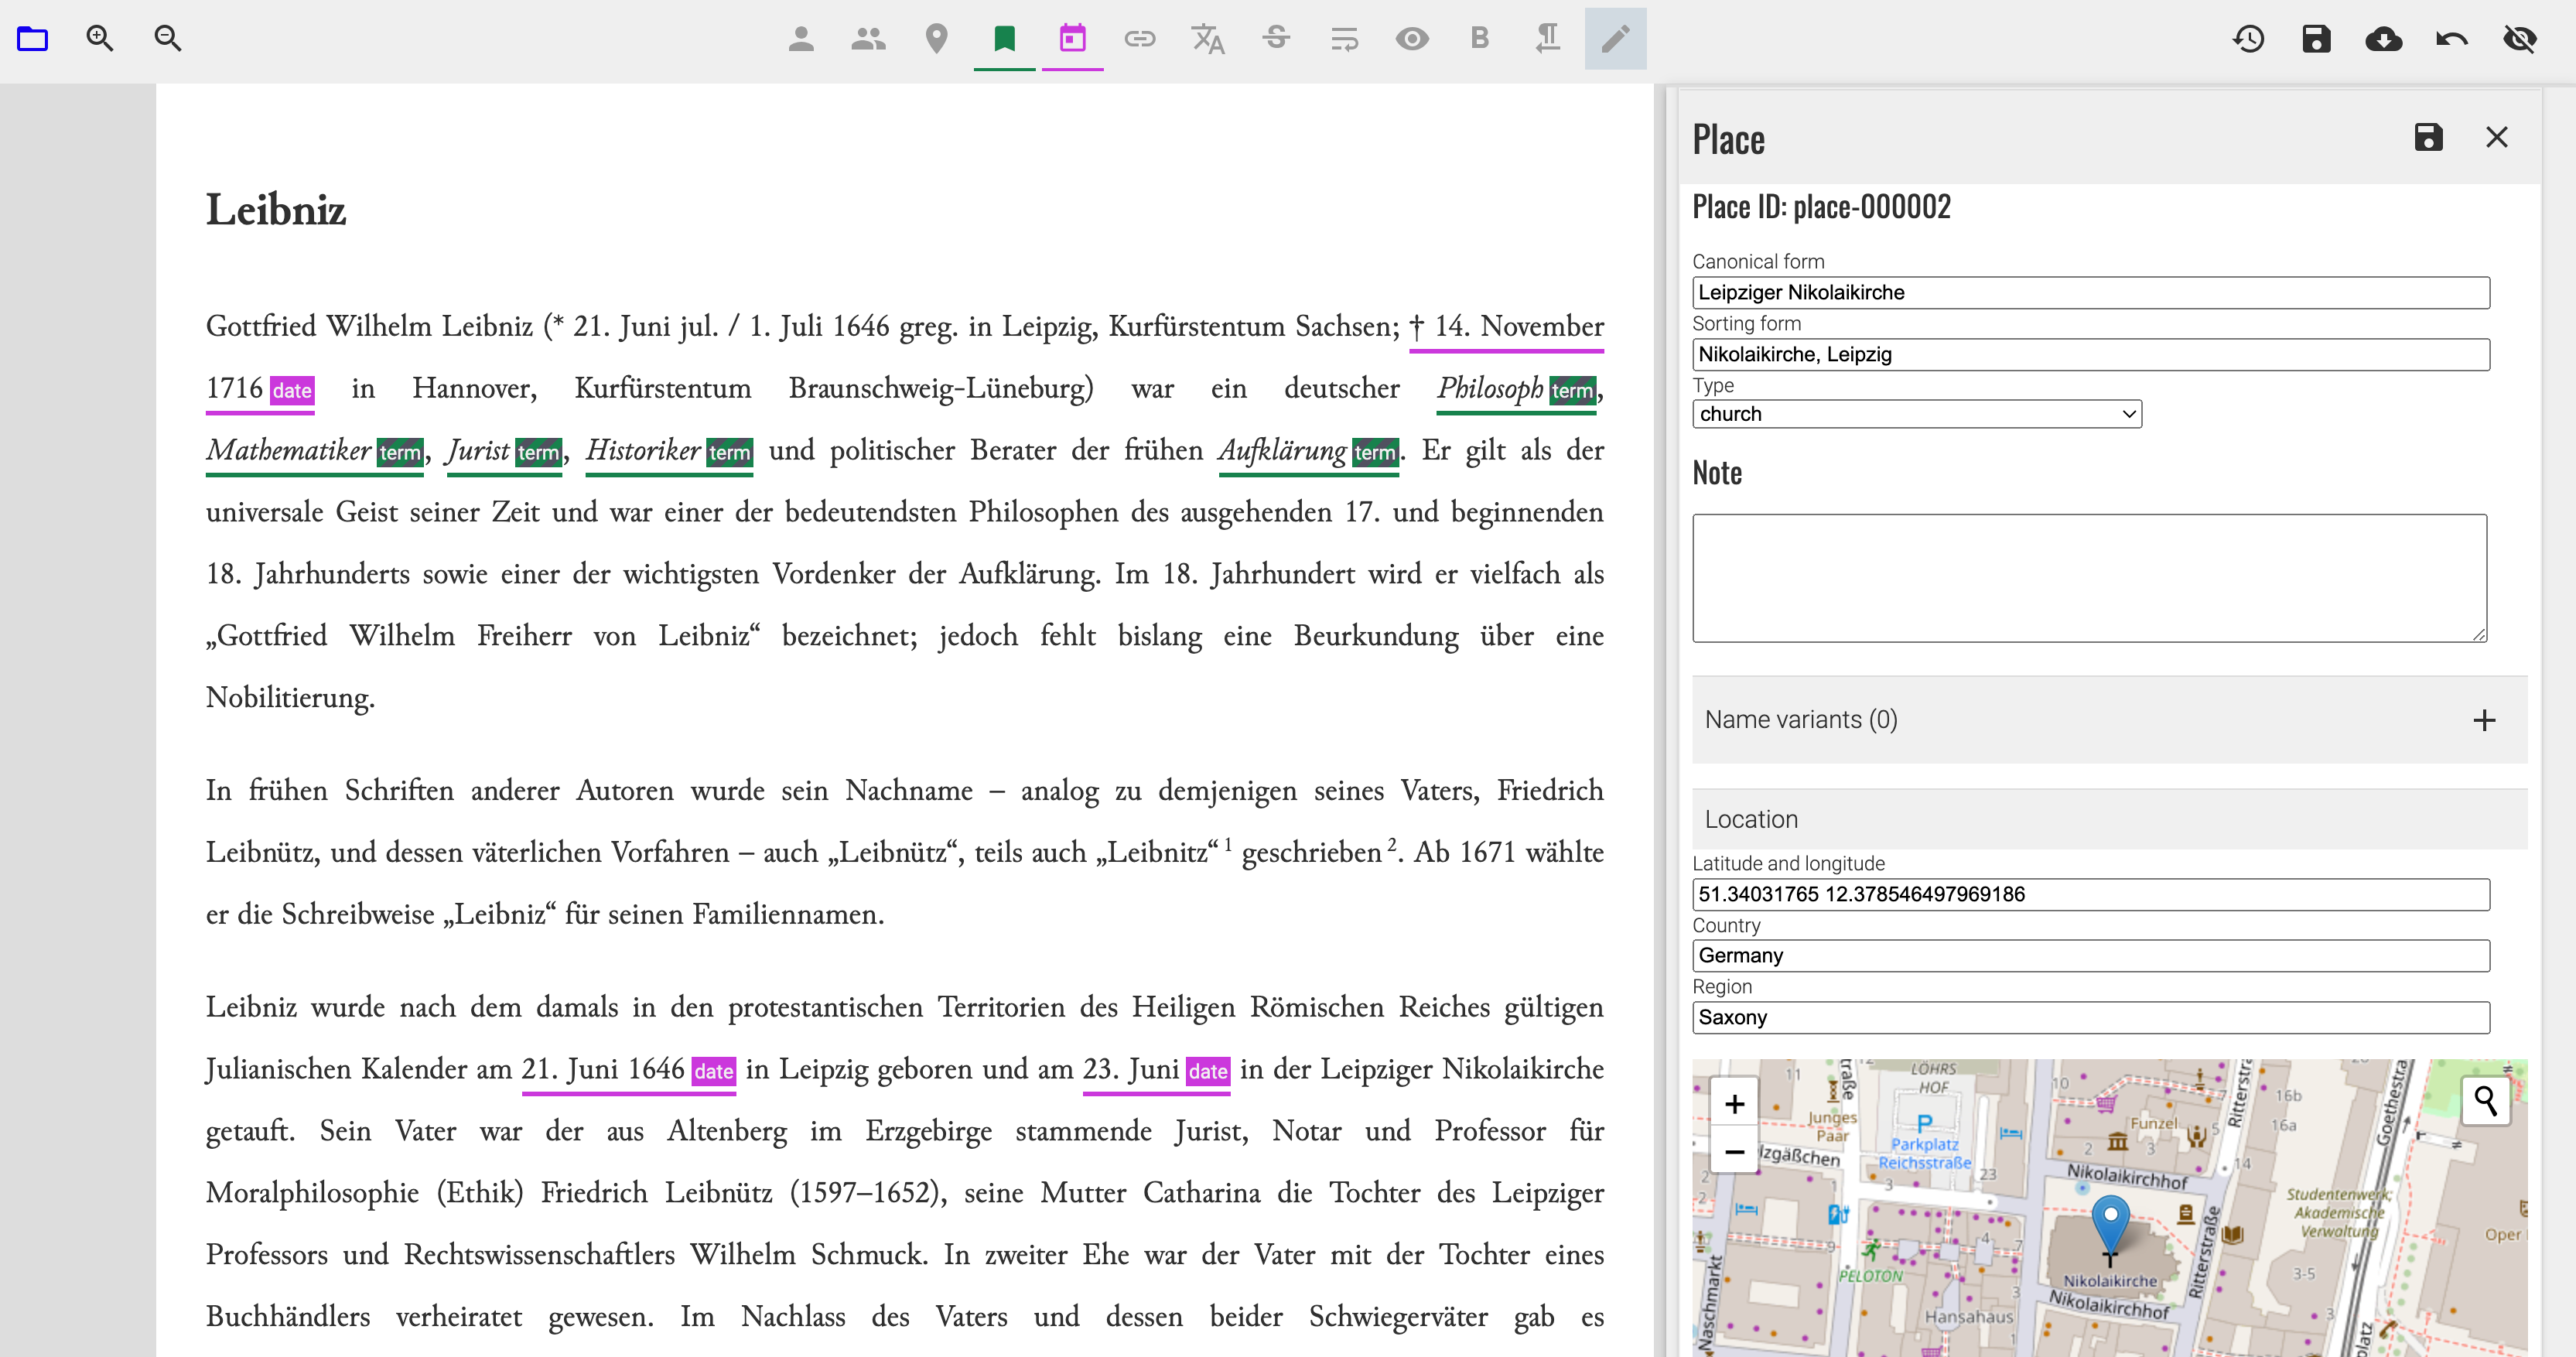2576x1357 pixels.
Task: Open document folder icon
Action: click(33, 39)
